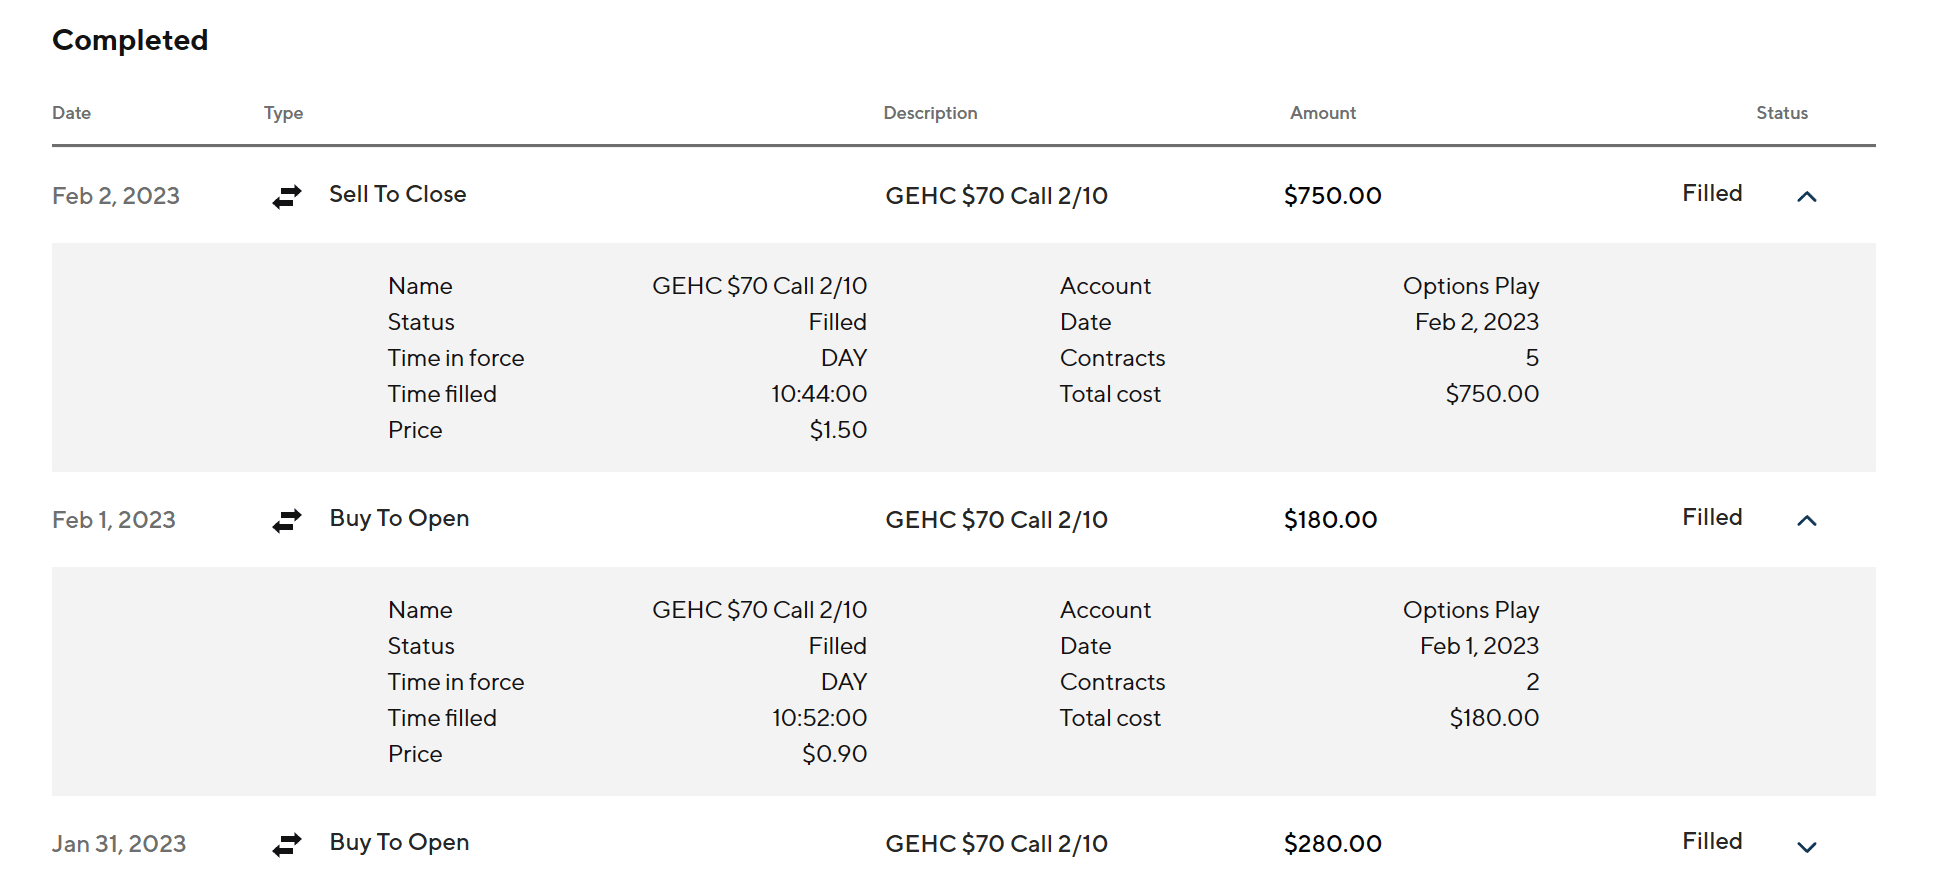This screenshot has height=872, width=1938.
Task: Click the $750.00 amount in the Sell row
Action: pos(1332,196)
